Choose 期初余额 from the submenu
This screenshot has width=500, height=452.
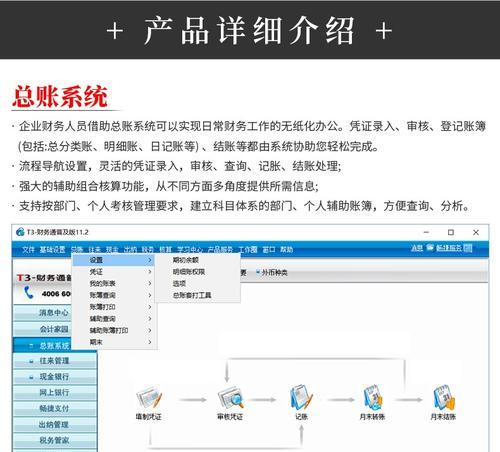tap(185, 260)
